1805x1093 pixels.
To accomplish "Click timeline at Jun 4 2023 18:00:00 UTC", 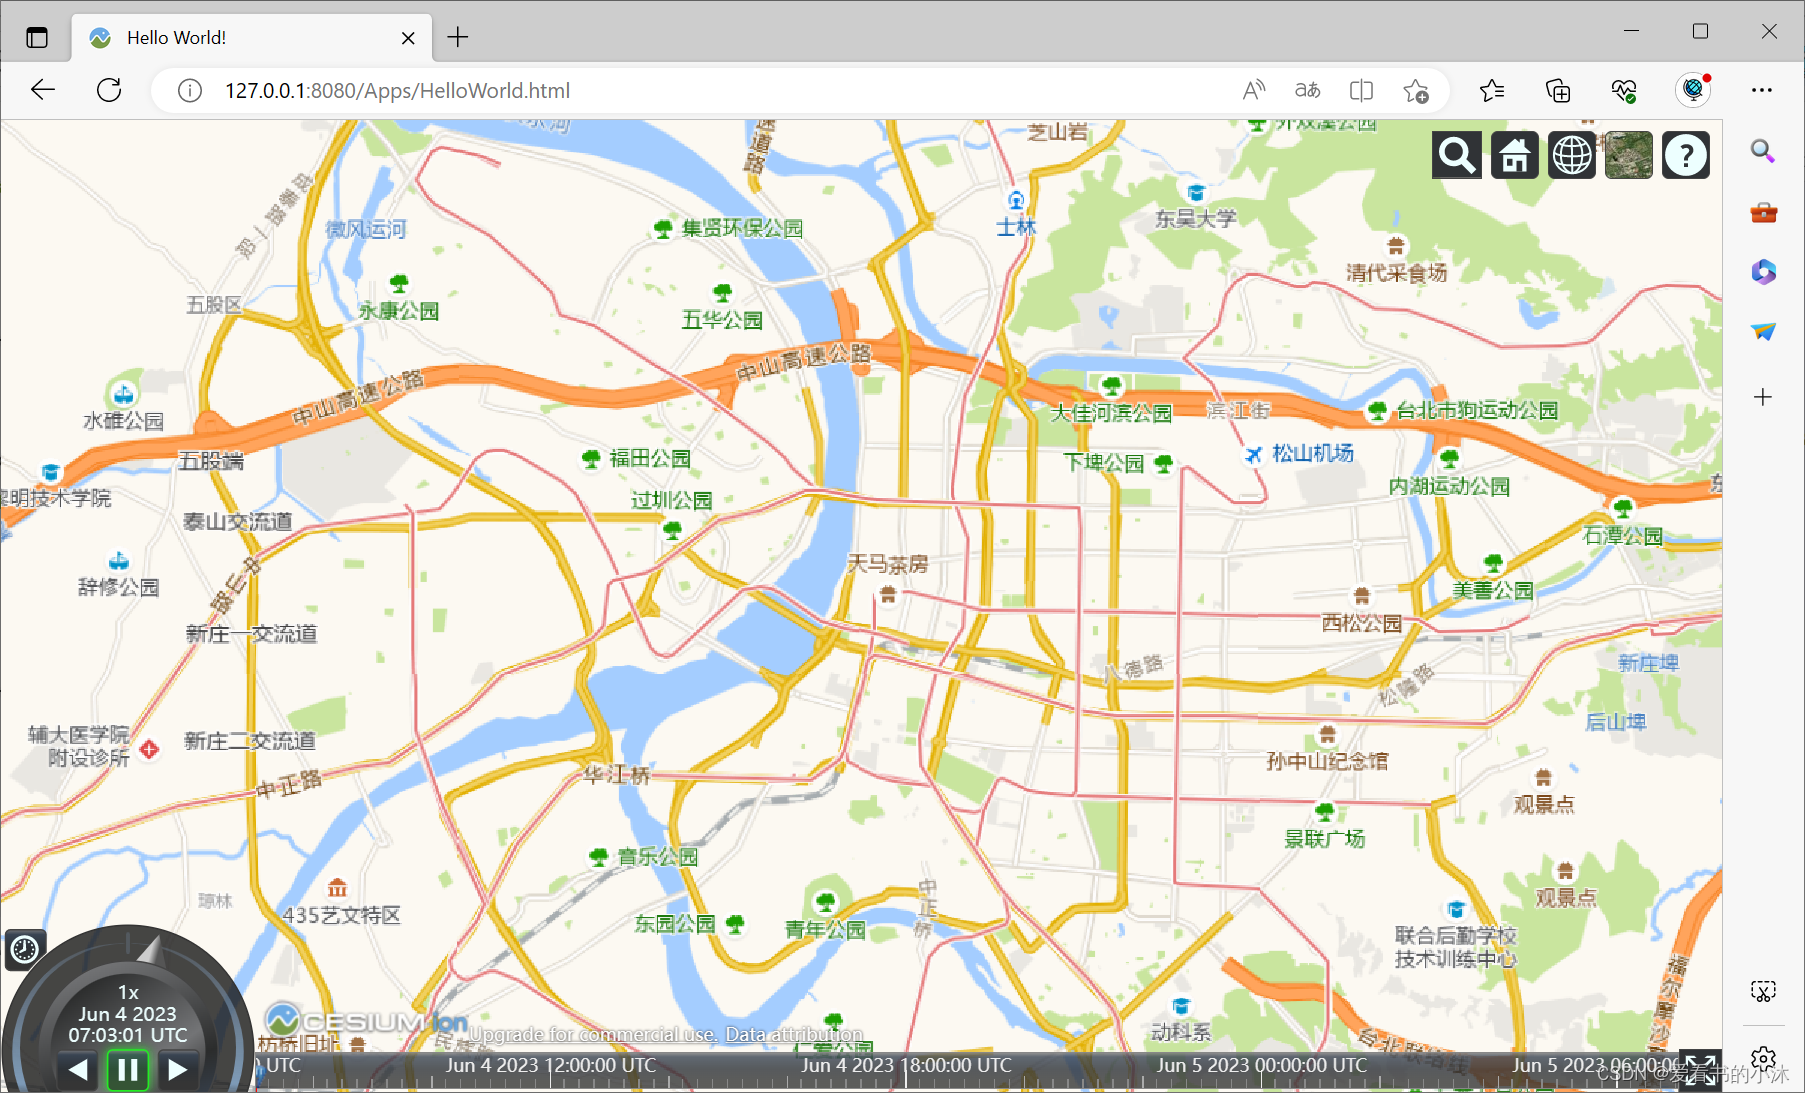I will [906, 1066].
